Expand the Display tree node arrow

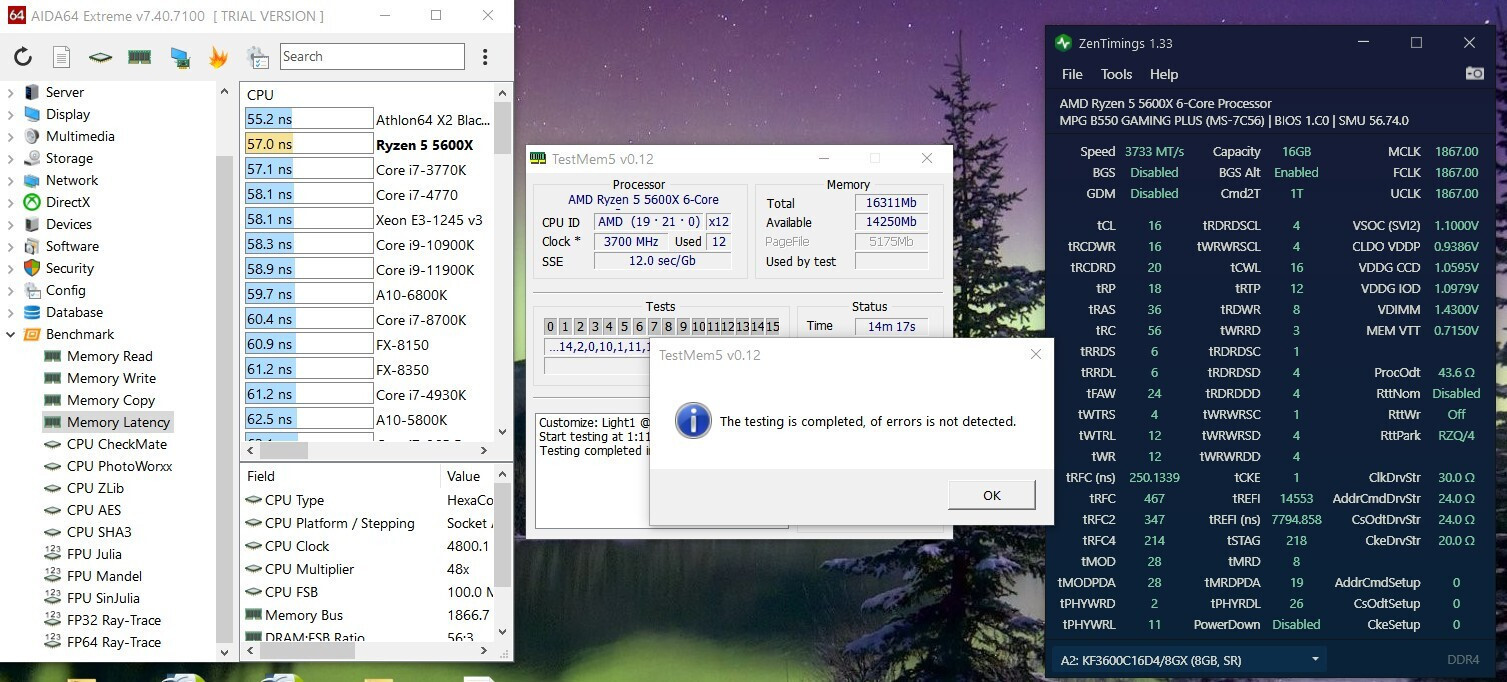[x=11, y=114]
